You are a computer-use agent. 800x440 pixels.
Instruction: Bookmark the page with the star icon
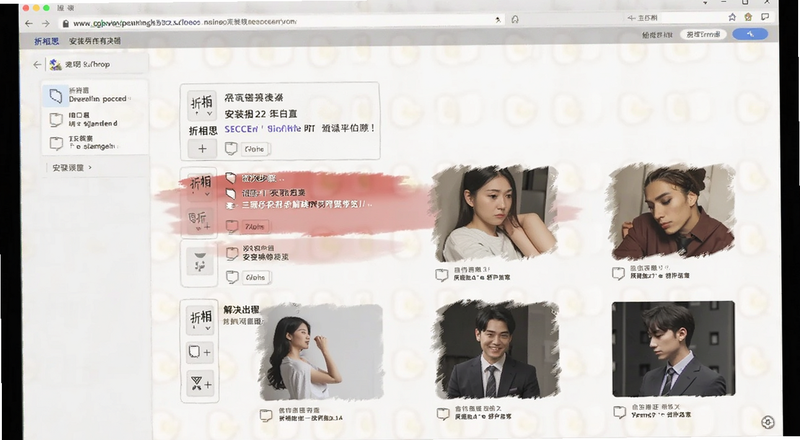pos(732,17)
